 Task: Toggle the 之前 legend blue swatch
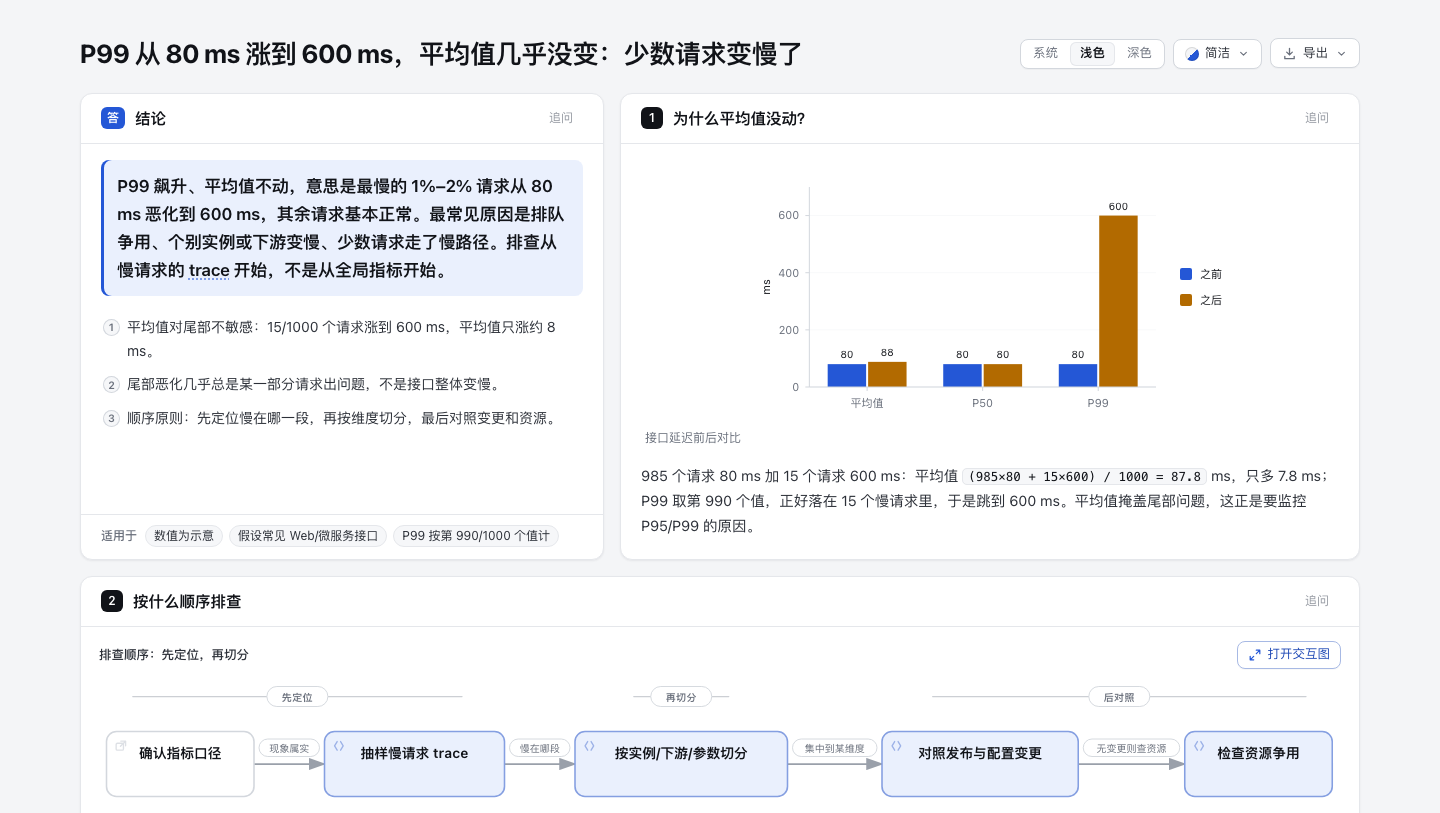click(1186, 274)
